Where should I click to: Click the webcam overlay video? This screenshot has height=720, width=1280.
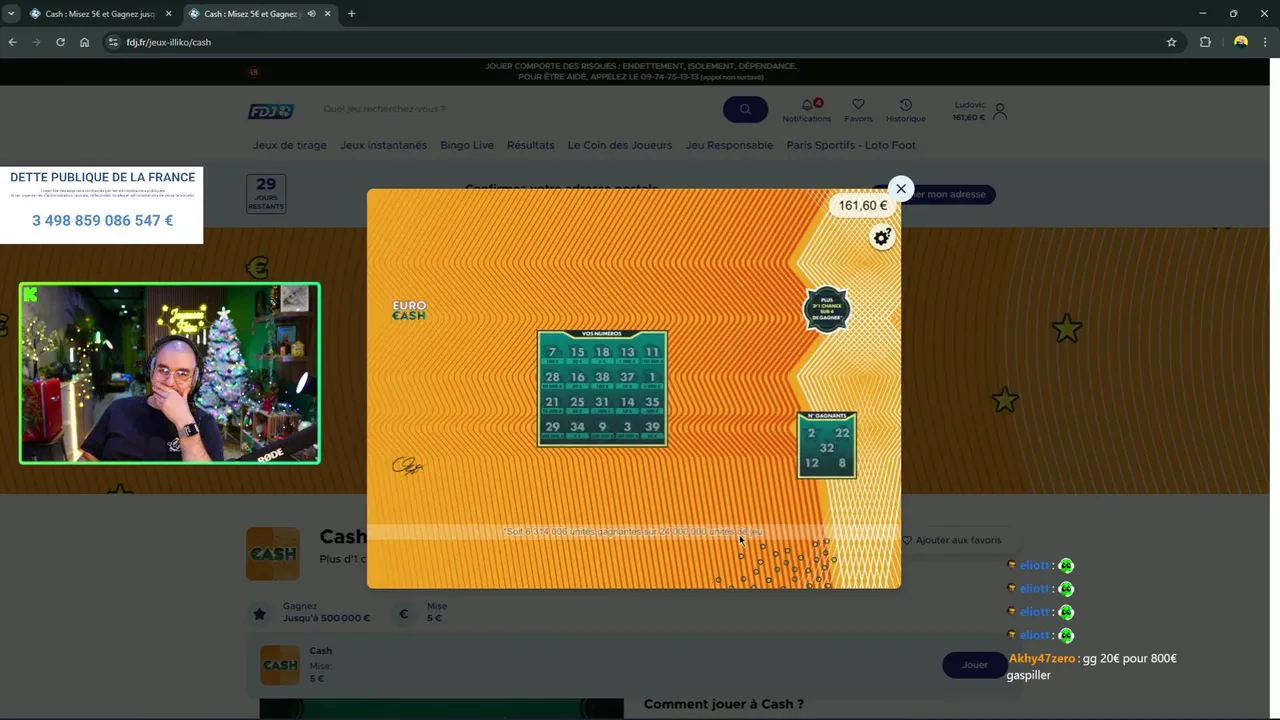click(x=170, y=373)
